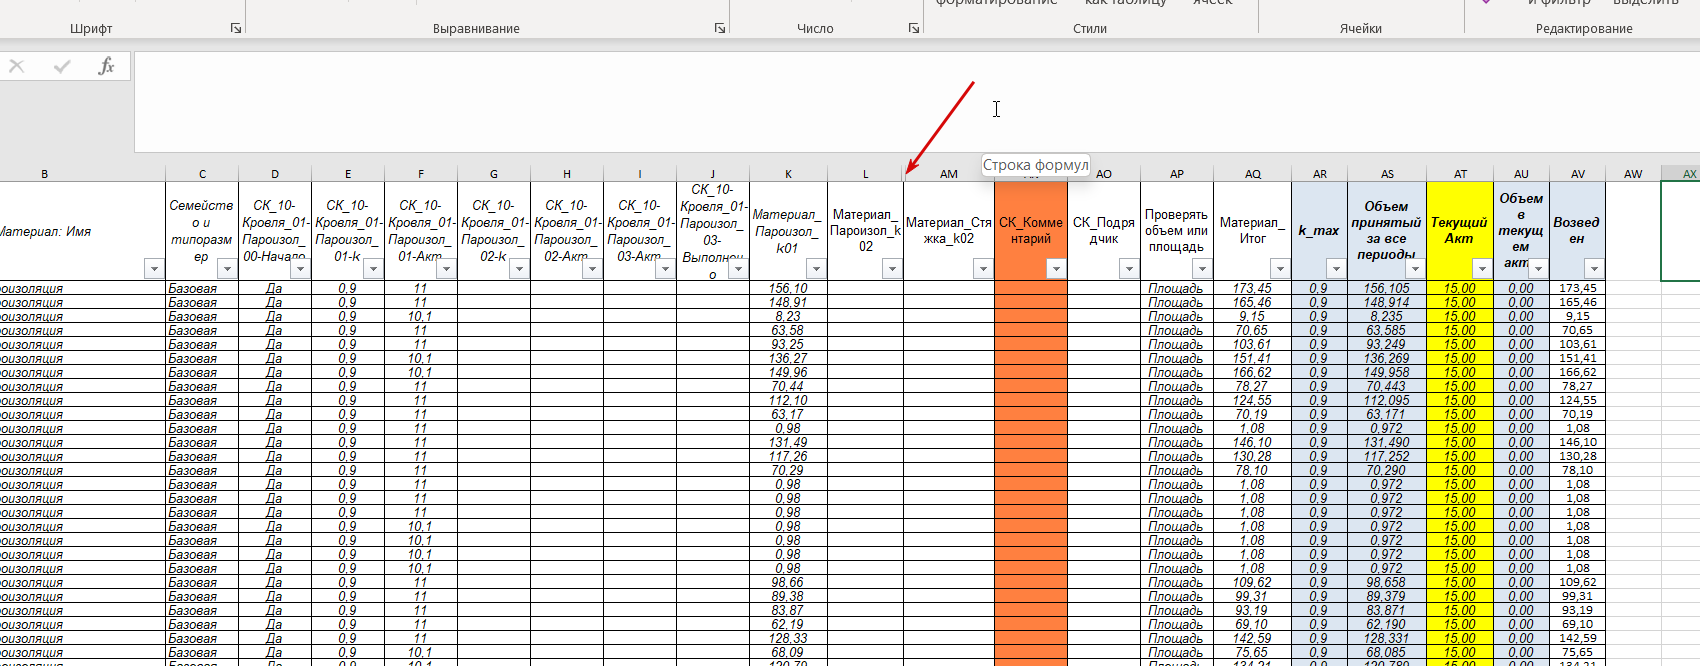Select column C by its header letter

click(x=202, y=174)
